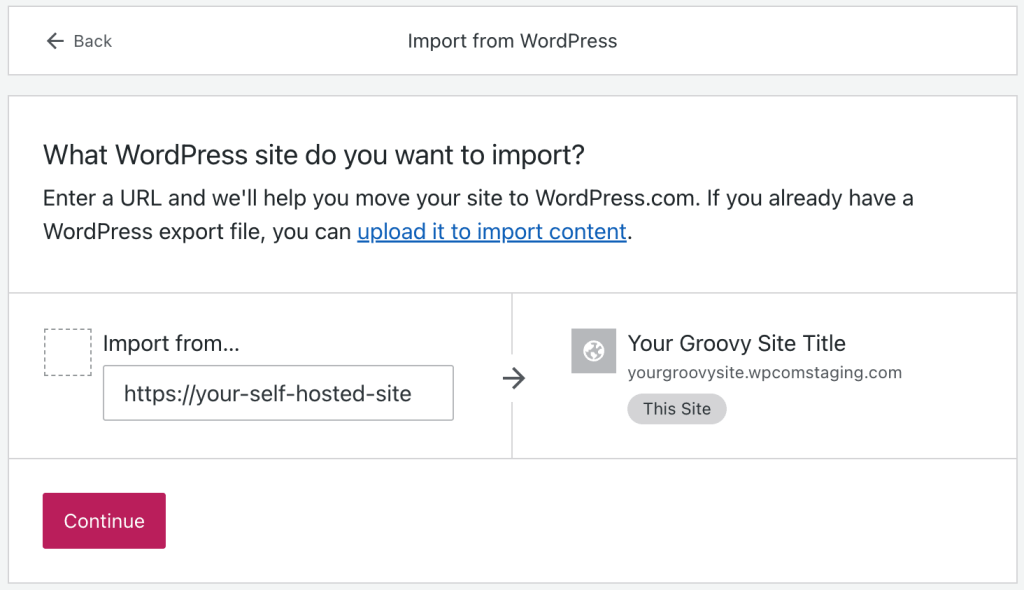This screenshot has height=590, width=1024.
Task: Go back using the Back label
Action: click(93, 41)
